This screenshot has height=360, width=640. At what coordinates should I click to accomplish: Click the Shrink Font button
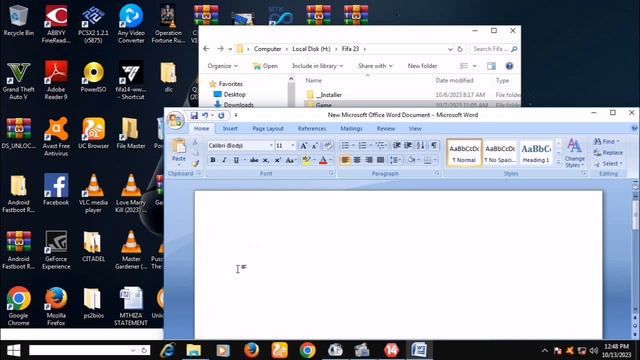[315, 145]
